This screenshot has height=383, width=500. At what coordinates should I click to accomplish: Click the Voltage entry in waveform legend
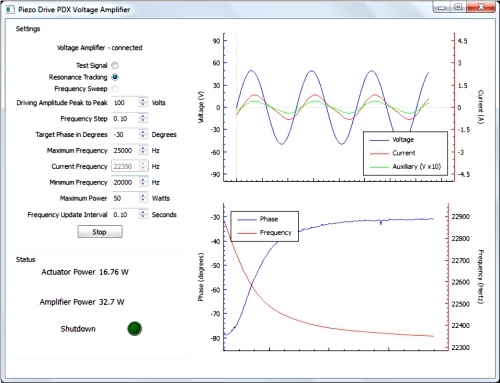click(x=392, y=140)
